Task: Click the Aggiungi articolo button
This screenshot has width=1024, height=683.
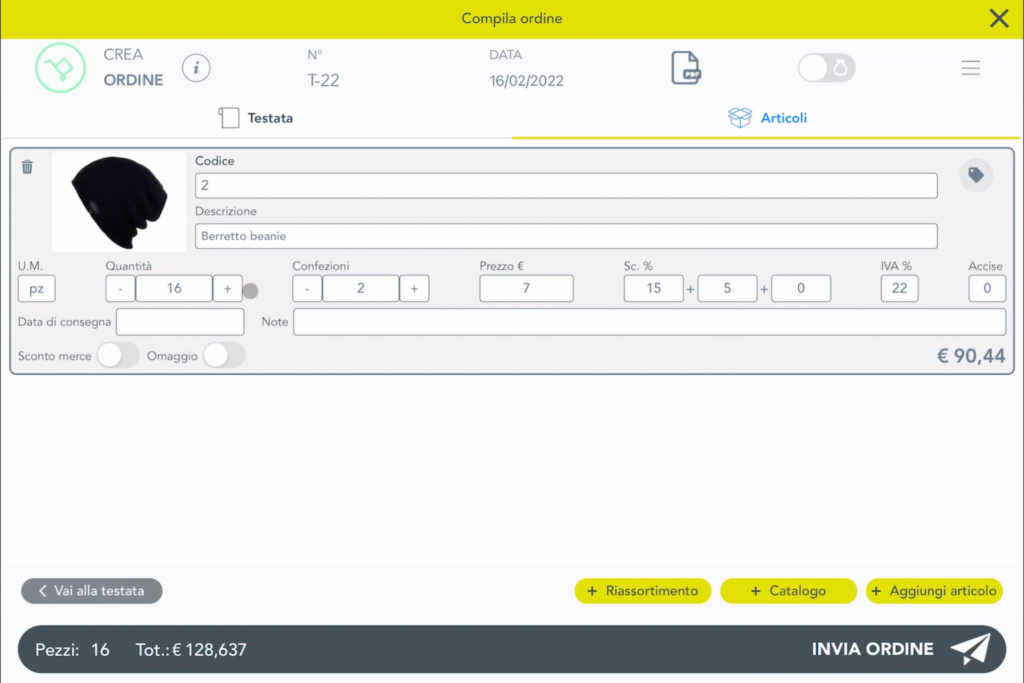Action: (x=934, y=591)
